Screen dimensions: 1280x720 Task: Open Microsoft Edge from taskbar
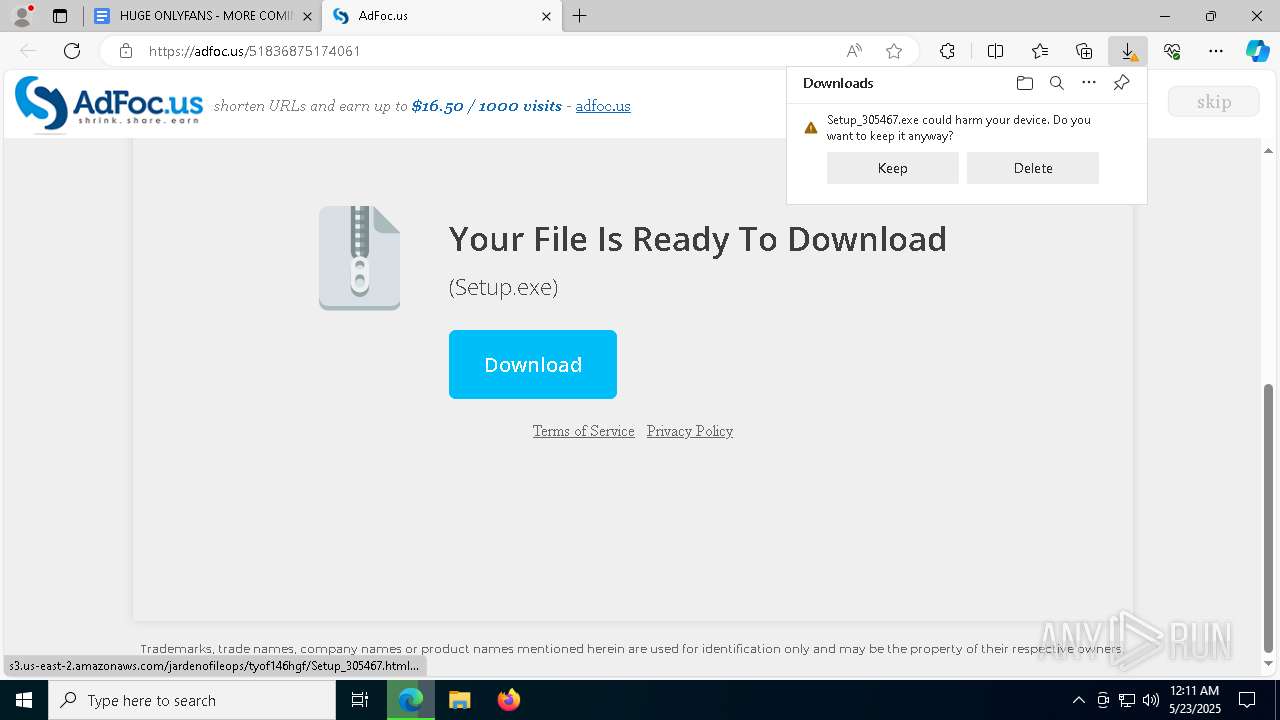[411, 700]
